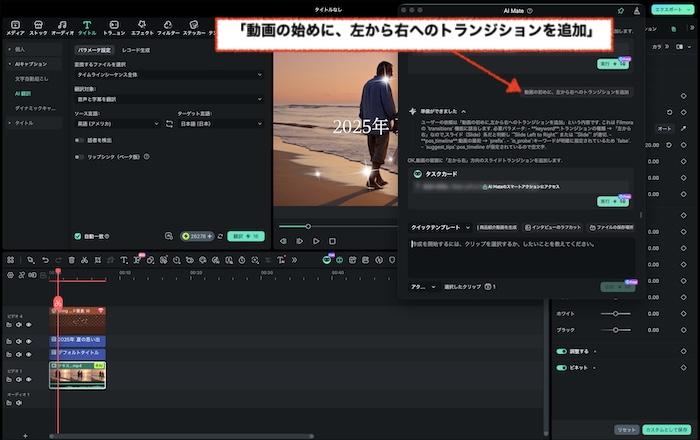Image resolution: width=700 pixels, height=440 pixels.
Task: Mute the オーディオ 1 track speaker icon
Action: click(x=19, y=403)
